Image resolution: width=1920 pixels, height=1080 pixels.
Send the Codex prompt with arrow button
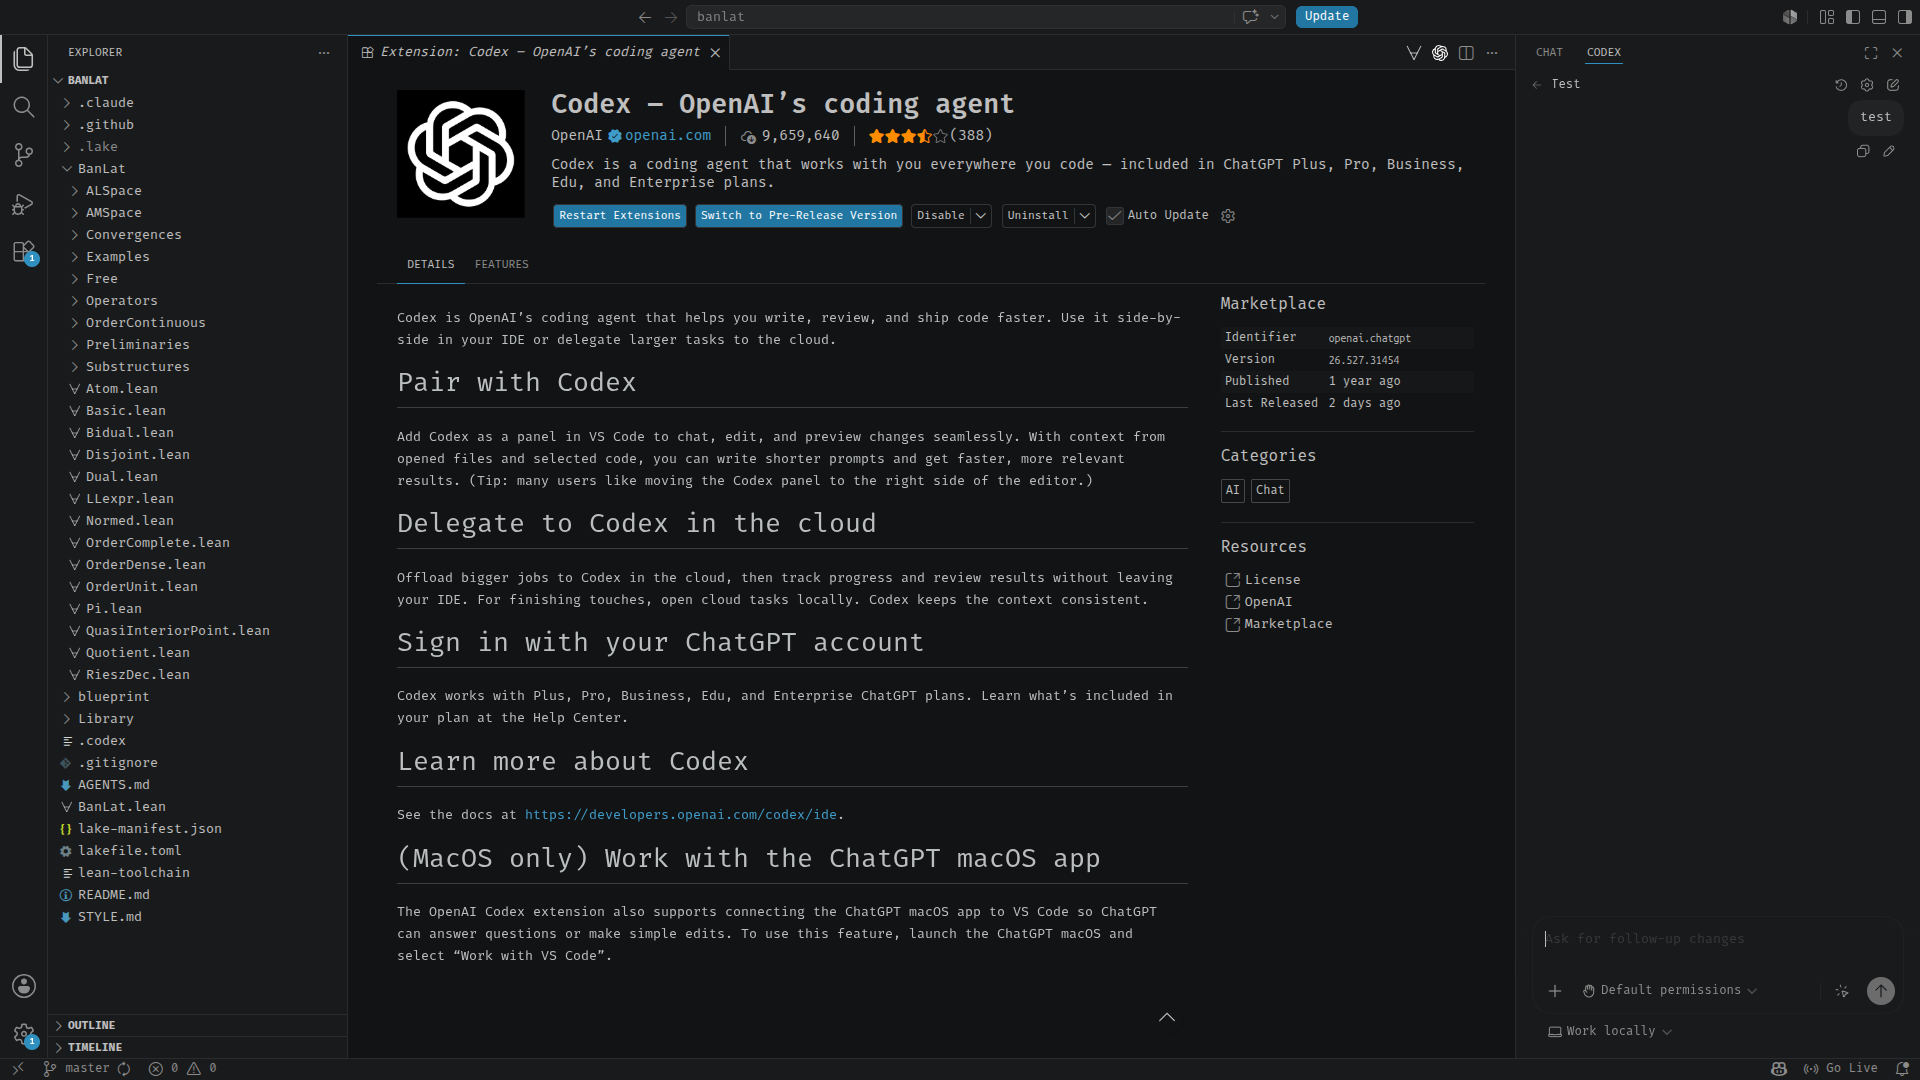point(1881,991)
